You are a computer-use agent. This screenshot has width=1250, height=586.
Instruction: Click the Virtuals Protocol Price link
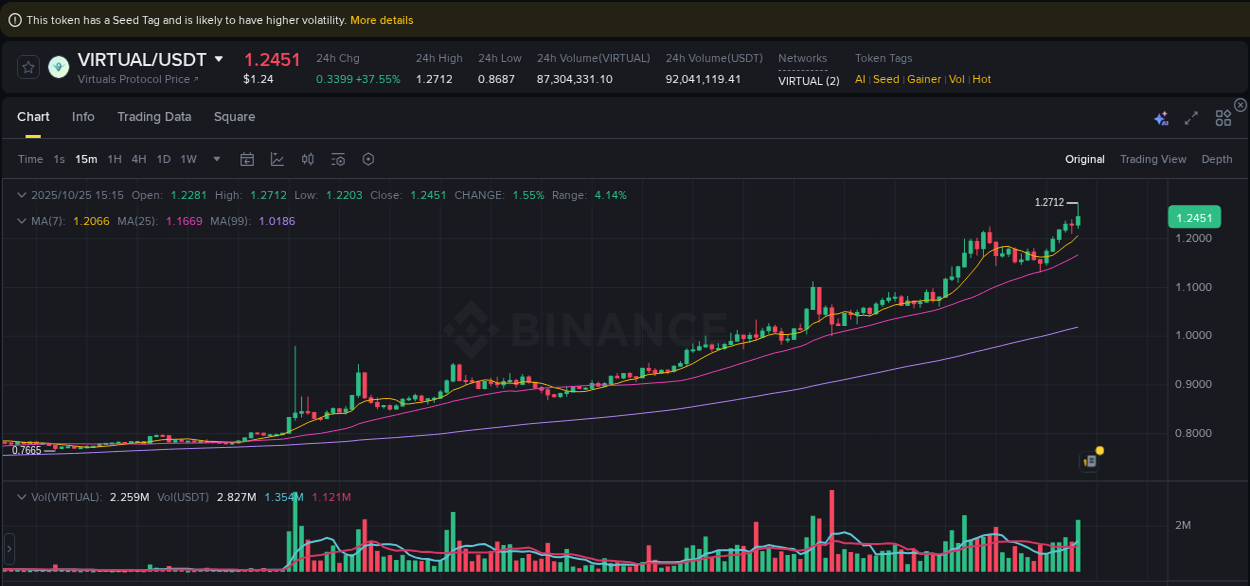click(134, 79)
